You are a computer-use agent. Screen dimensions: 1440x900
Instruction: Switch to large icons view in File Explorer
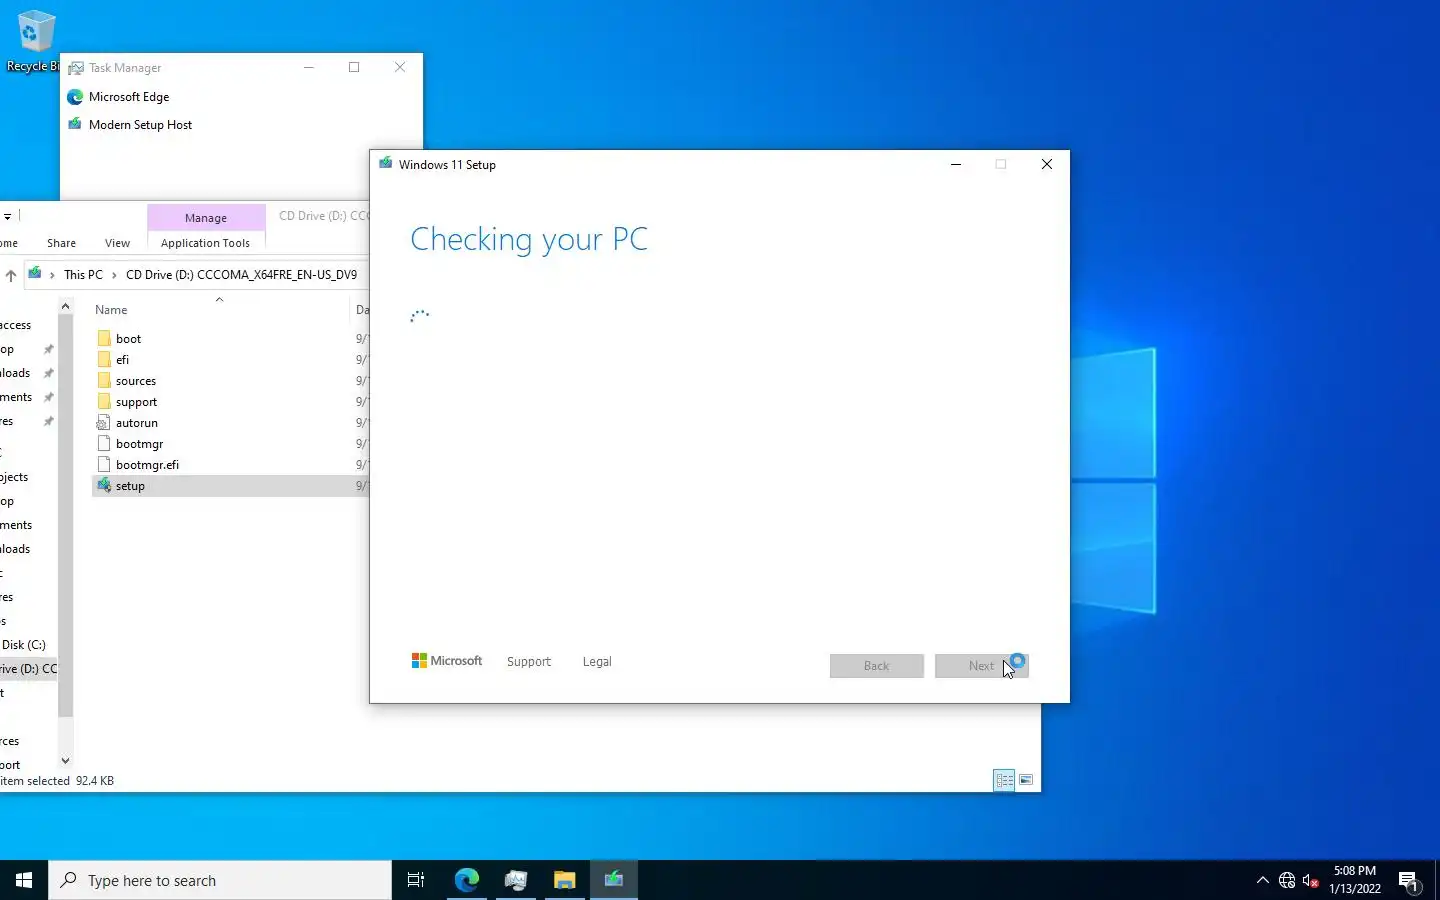tap(1026, 780)
